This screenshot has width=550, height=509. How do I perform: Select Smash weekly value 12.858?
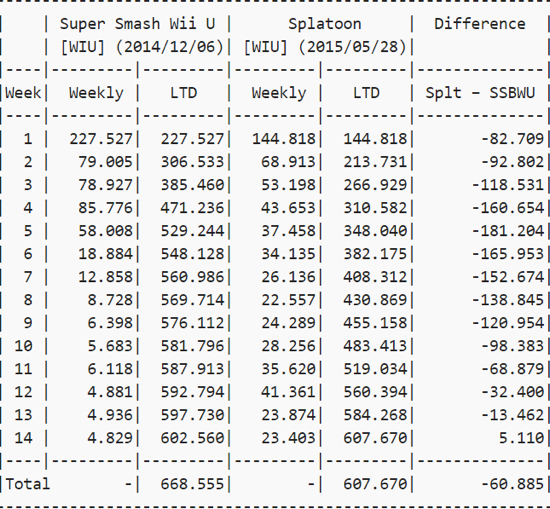106,277
